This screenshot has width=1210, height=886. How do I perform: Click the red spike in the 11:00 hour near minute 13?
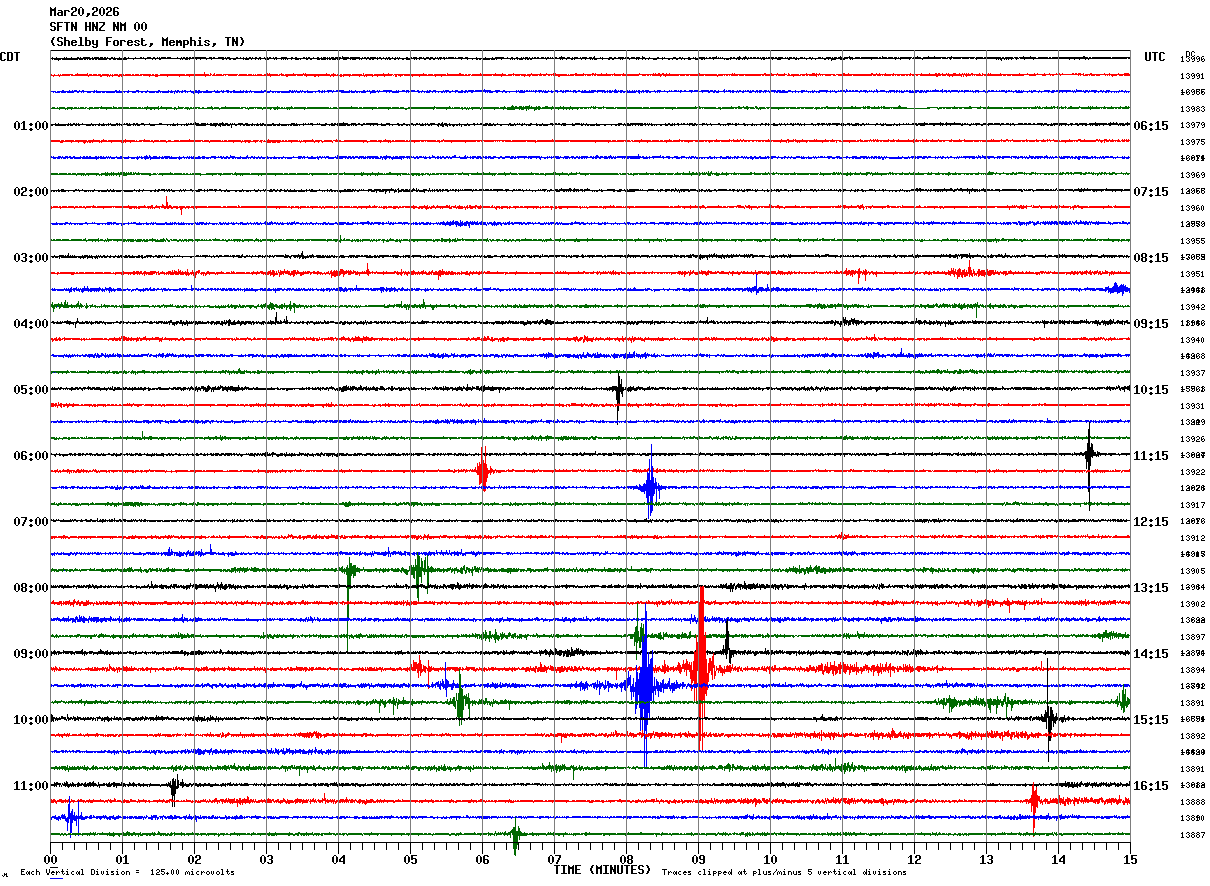(x=1035, y=802)
